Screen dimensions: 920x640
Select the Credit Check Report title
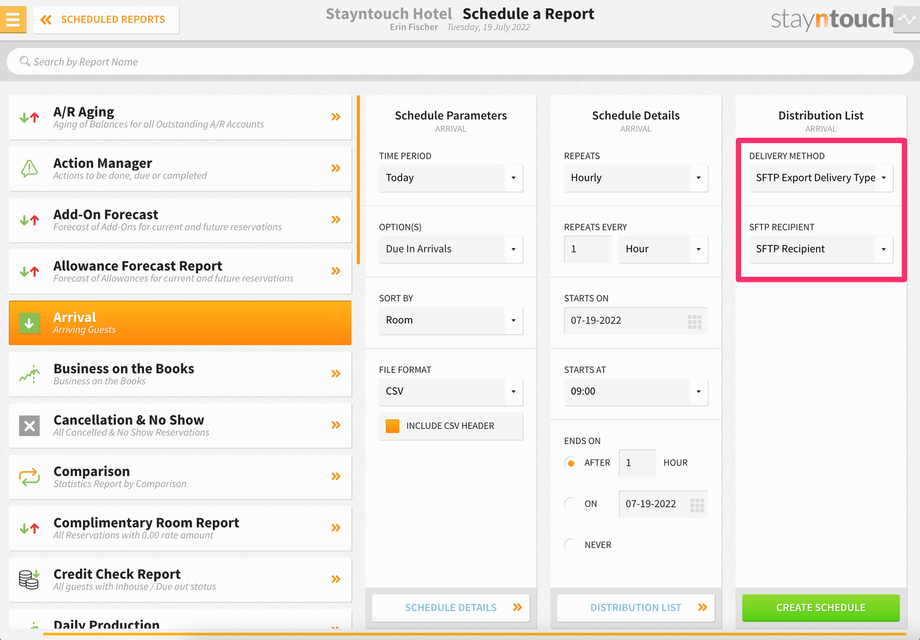click(x=117, y=574)
